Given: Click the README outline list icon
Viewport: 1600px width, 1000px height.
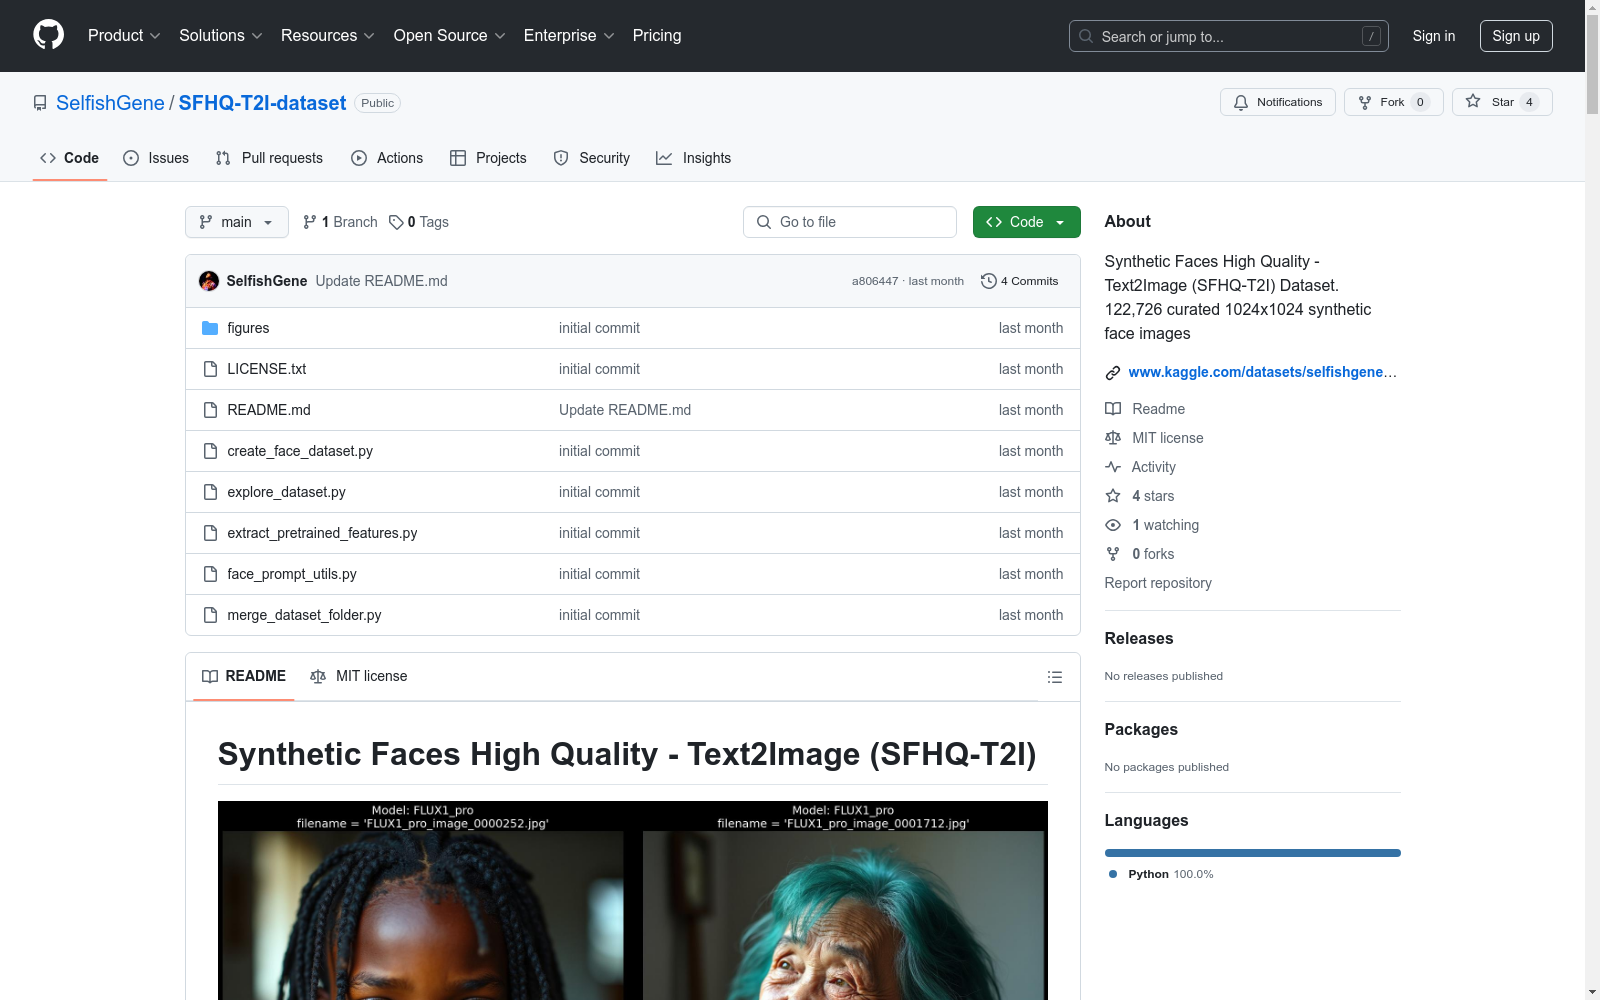Looking at the screenshot, I should 1054,677.
